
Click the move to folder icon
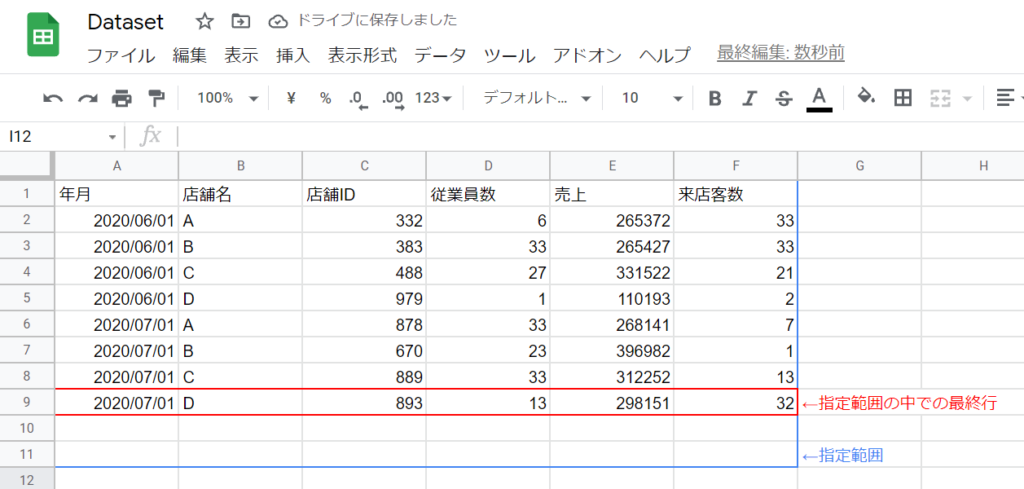[x=240, y=21]
